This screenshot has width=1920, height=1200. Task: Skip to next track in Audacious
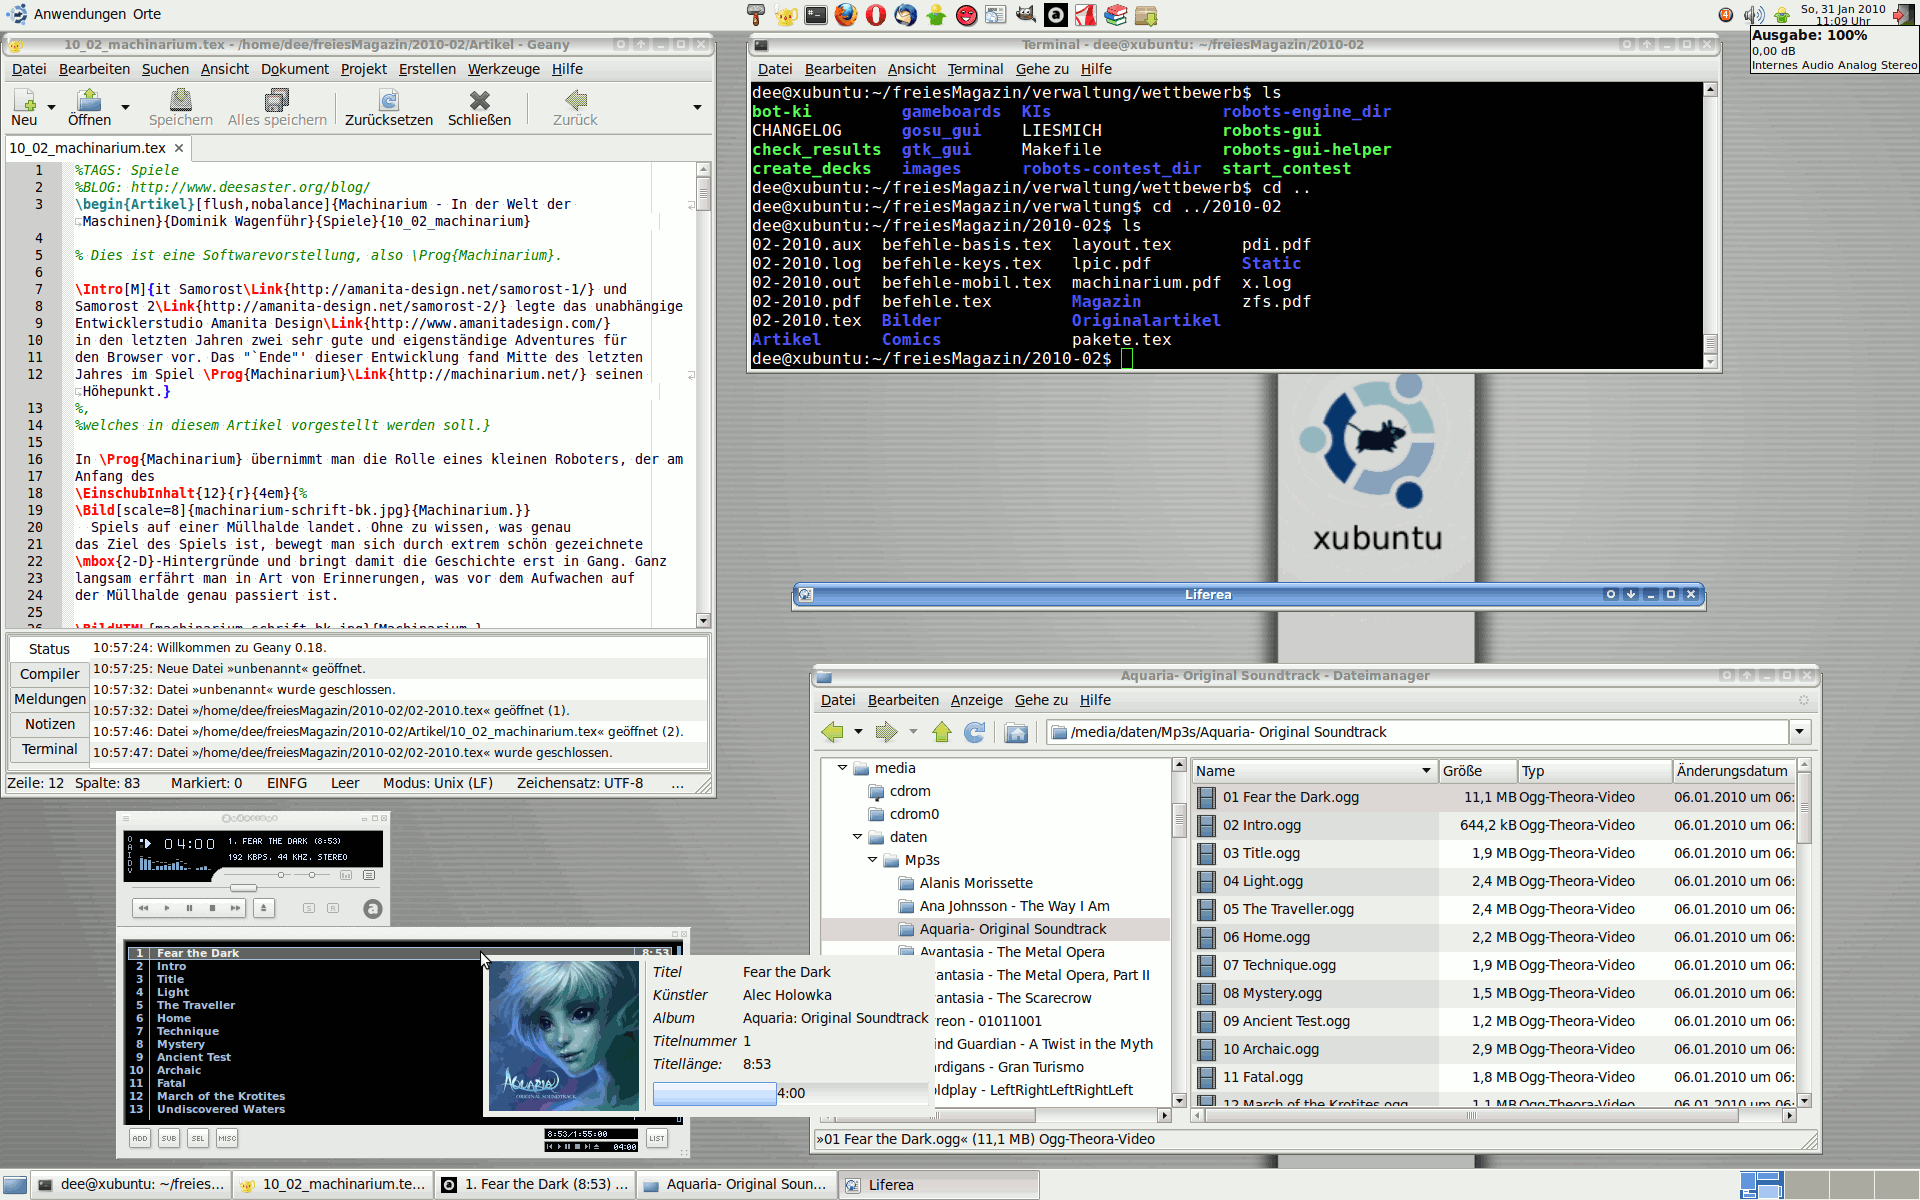[x=235, y=908]
